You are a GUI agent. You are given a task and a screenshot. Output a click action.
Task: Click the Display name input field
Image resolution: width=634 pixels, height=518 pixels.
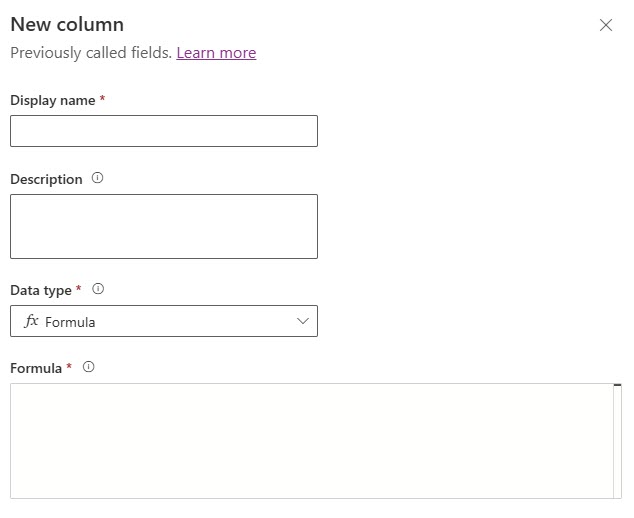(164, 131)
